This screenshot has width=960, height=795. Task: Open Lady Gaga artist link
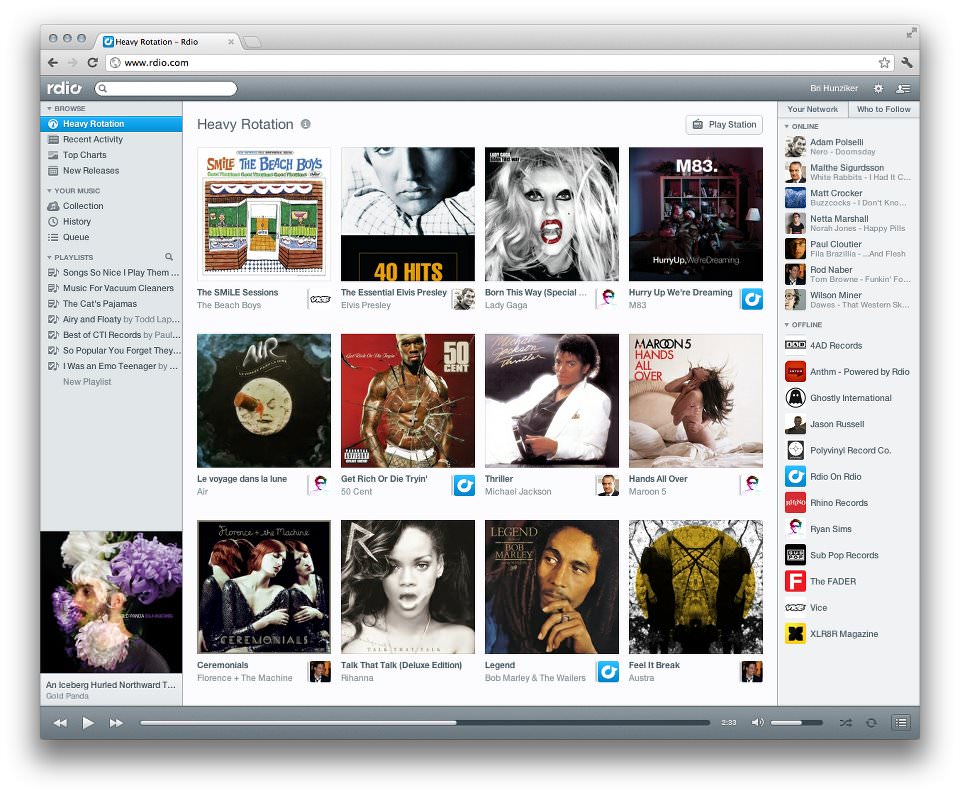(x=506, y=305)
